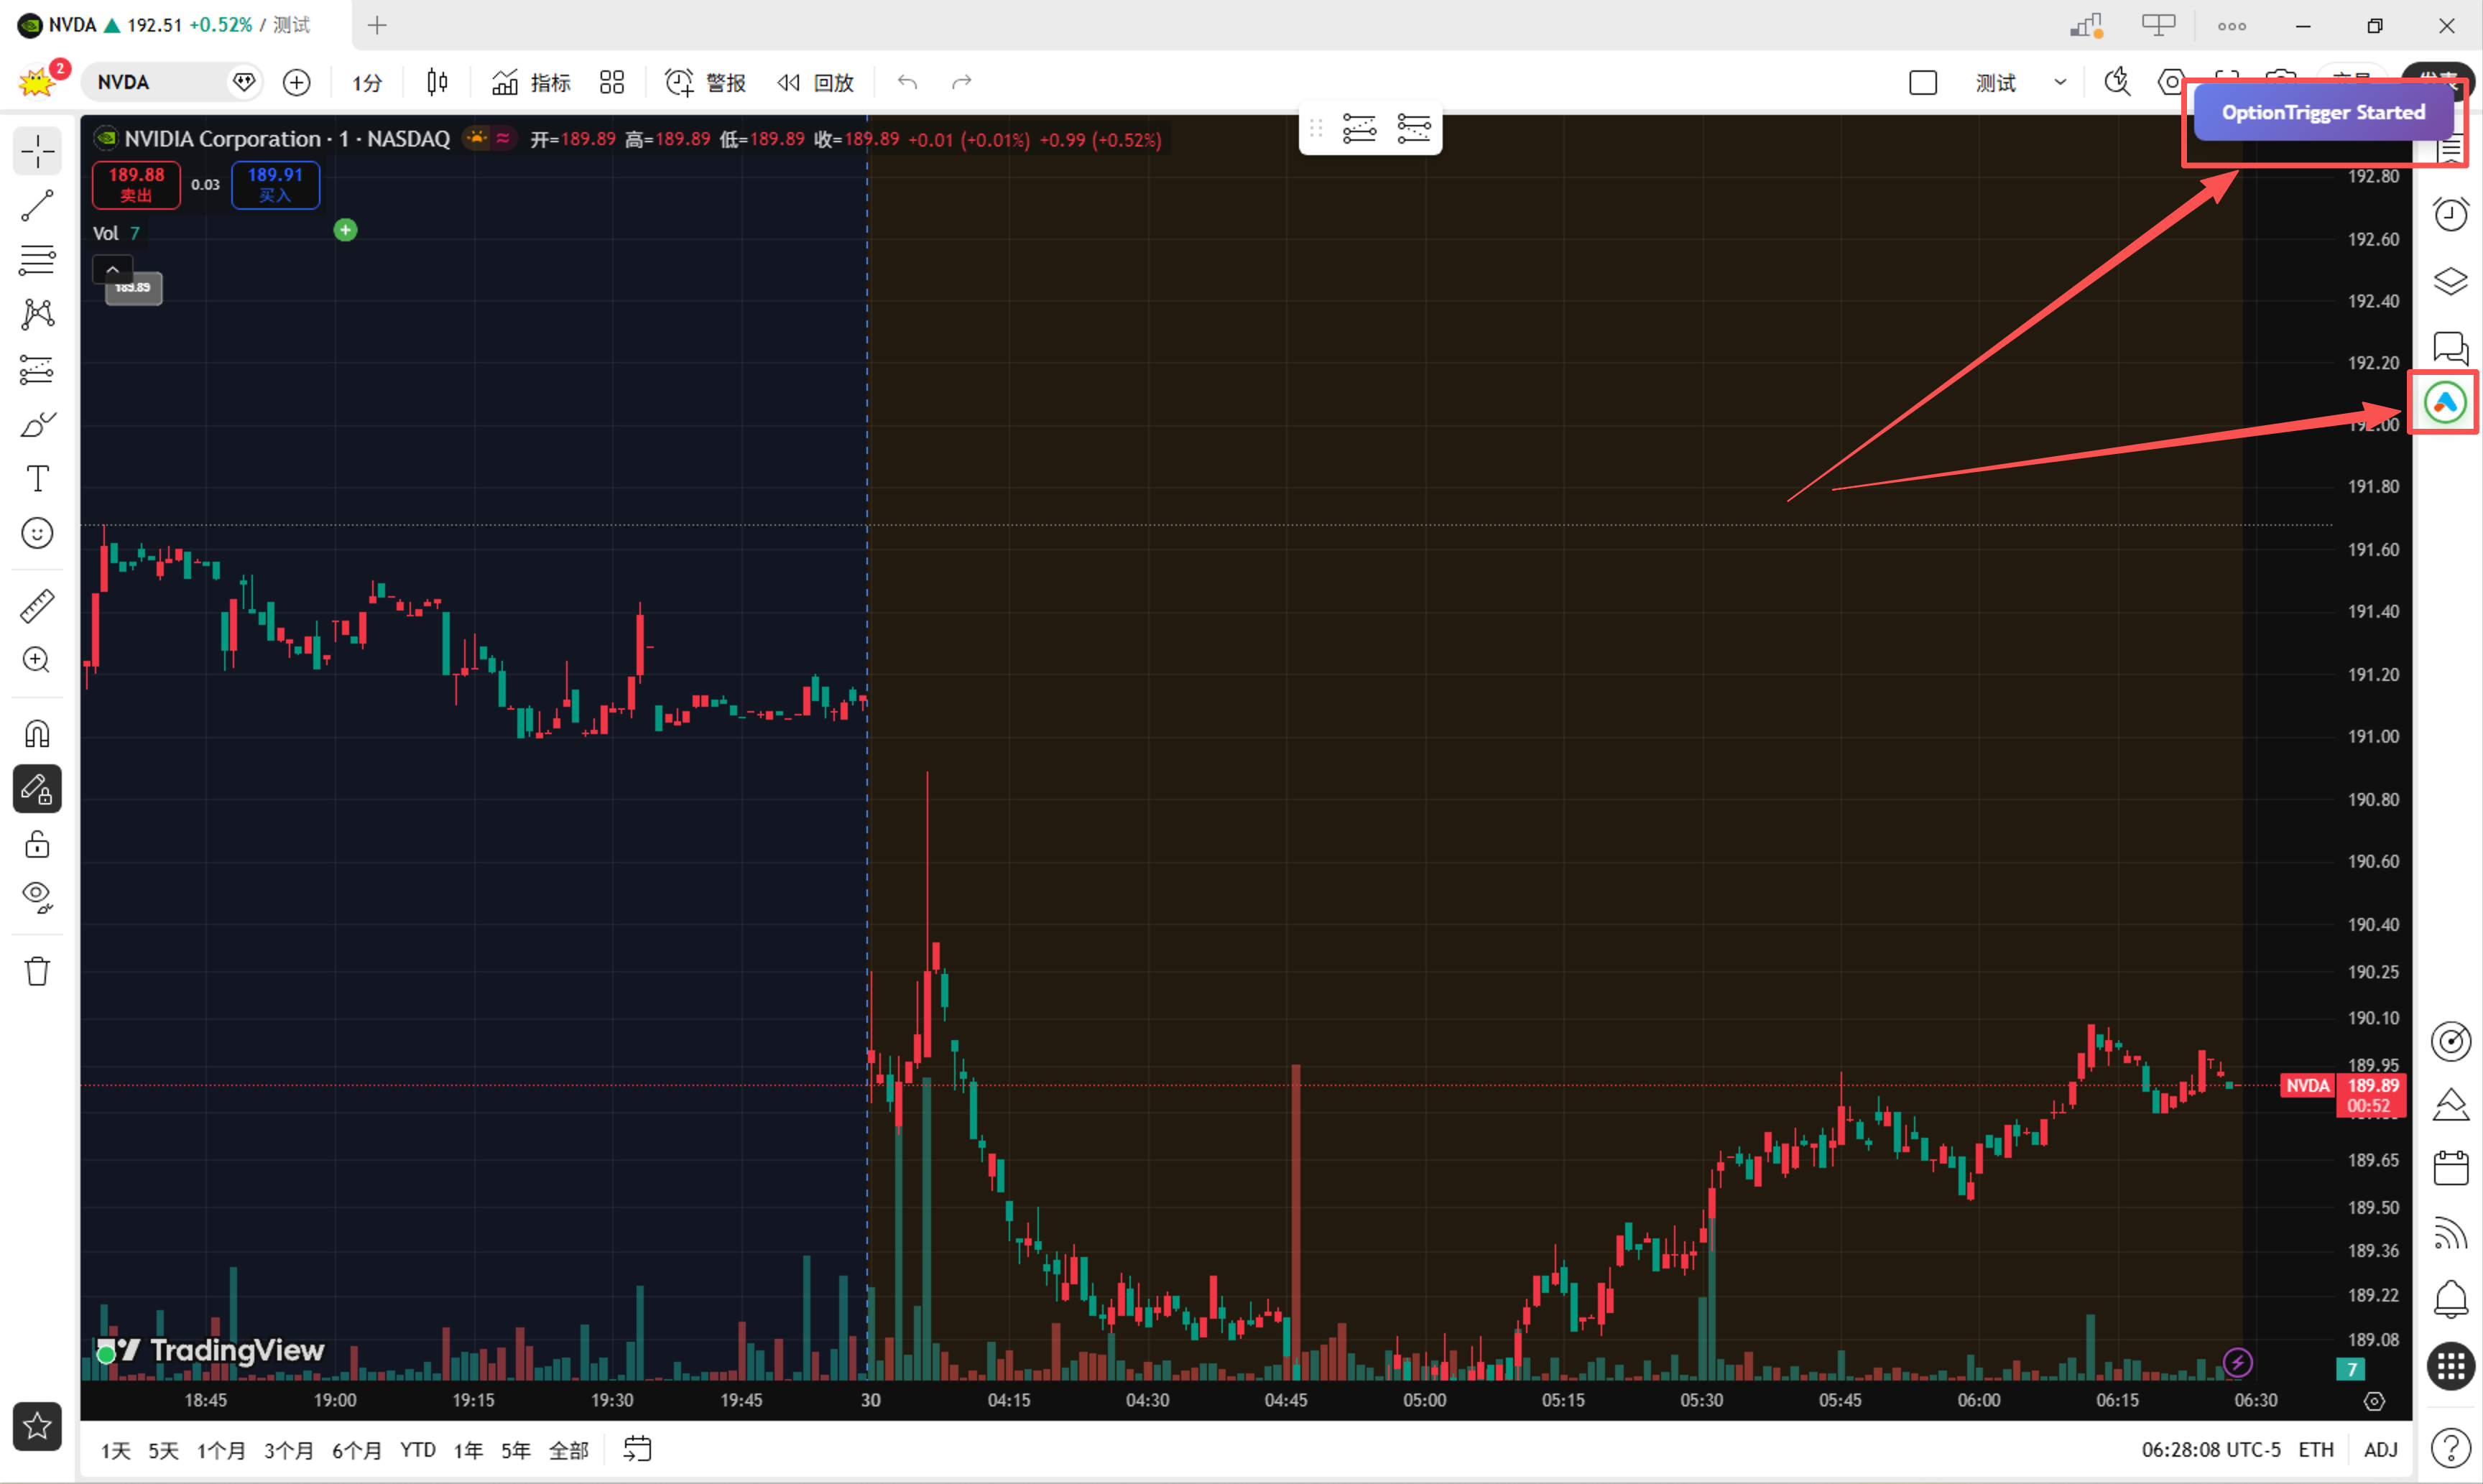Select the 6个月 time range
Viewport: 2483px width, 1484px height.
[356, 1450]
